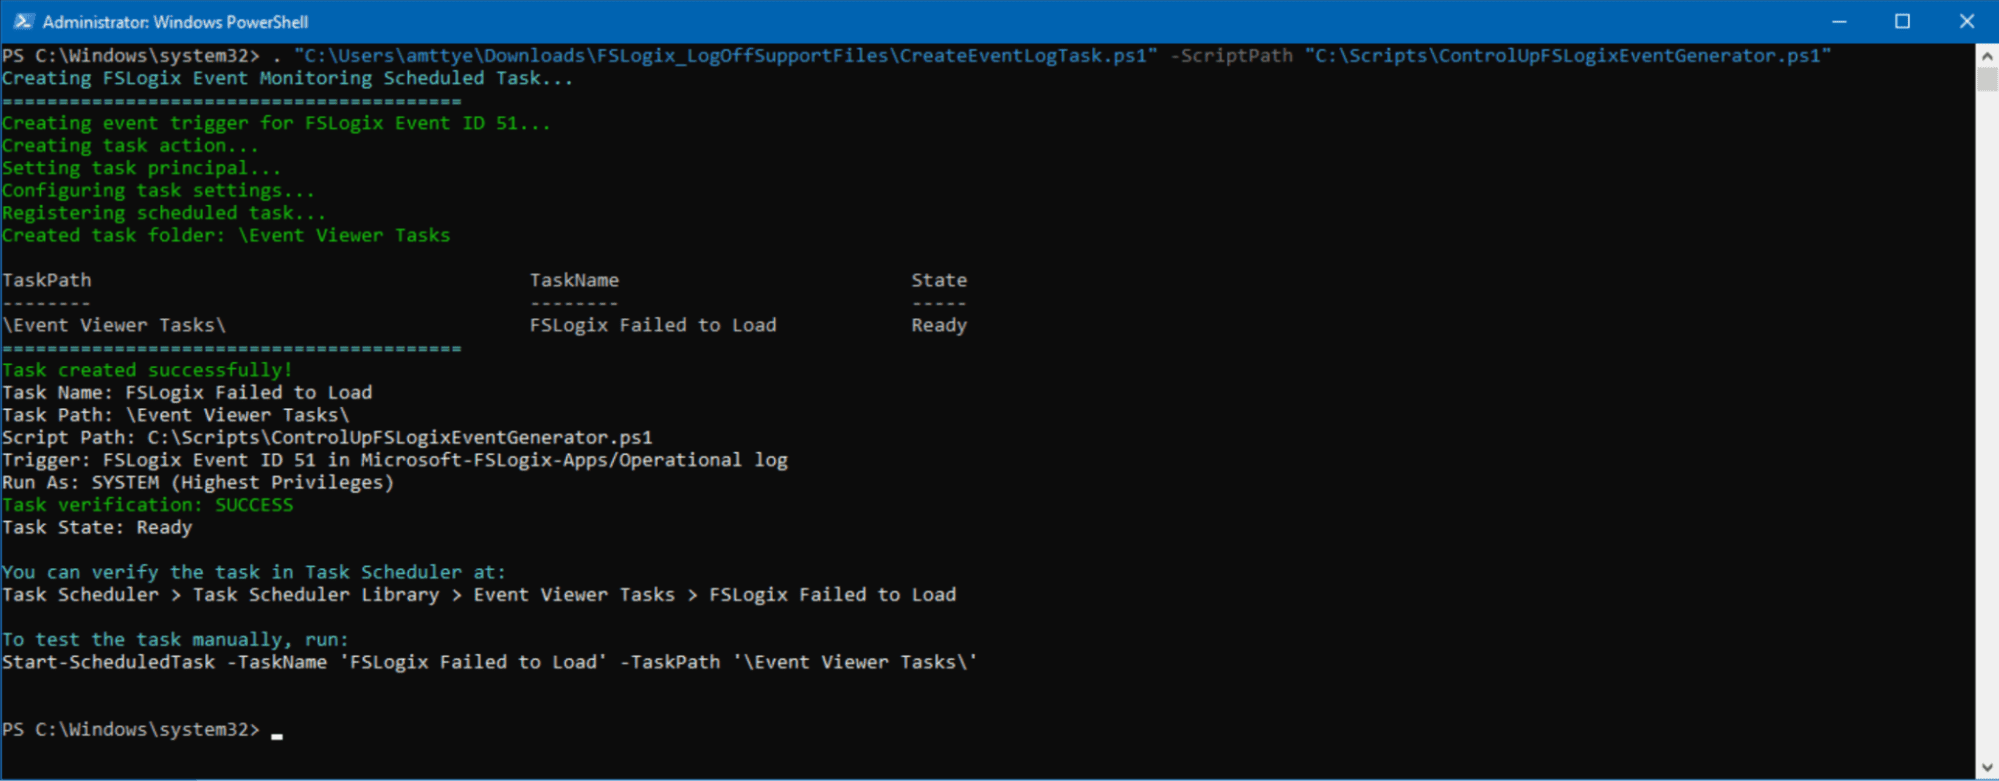Click the blinking cursor at the bottom prompt
The height and width of the screenshot is (781, 1999).
(277, 733)
